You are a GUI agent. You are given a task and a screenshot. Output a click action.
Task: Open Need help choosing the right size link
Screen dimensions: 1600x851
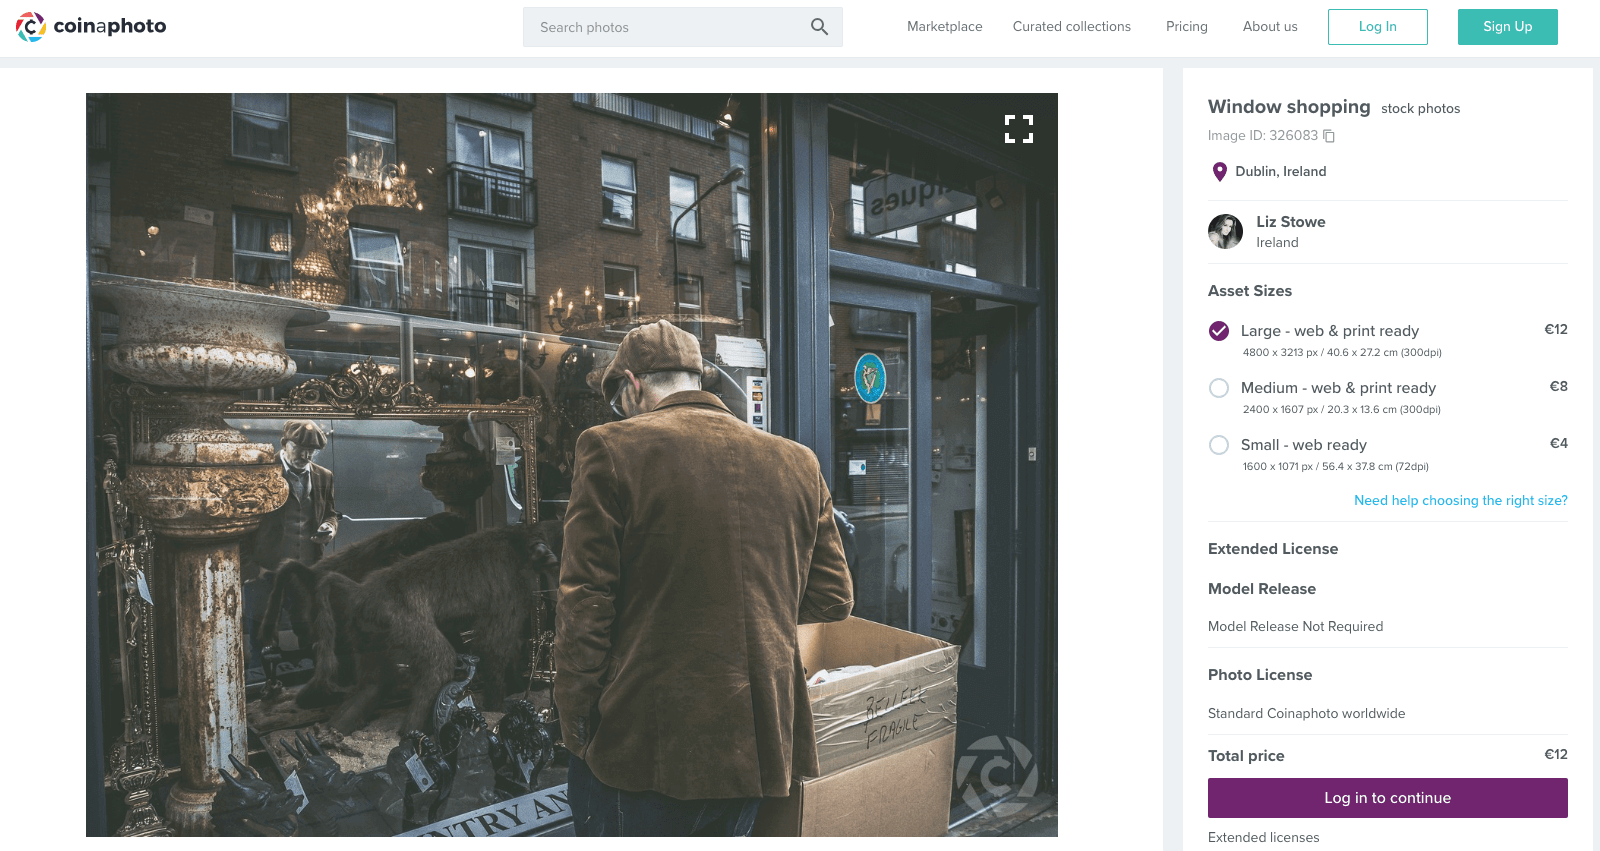1460,500
